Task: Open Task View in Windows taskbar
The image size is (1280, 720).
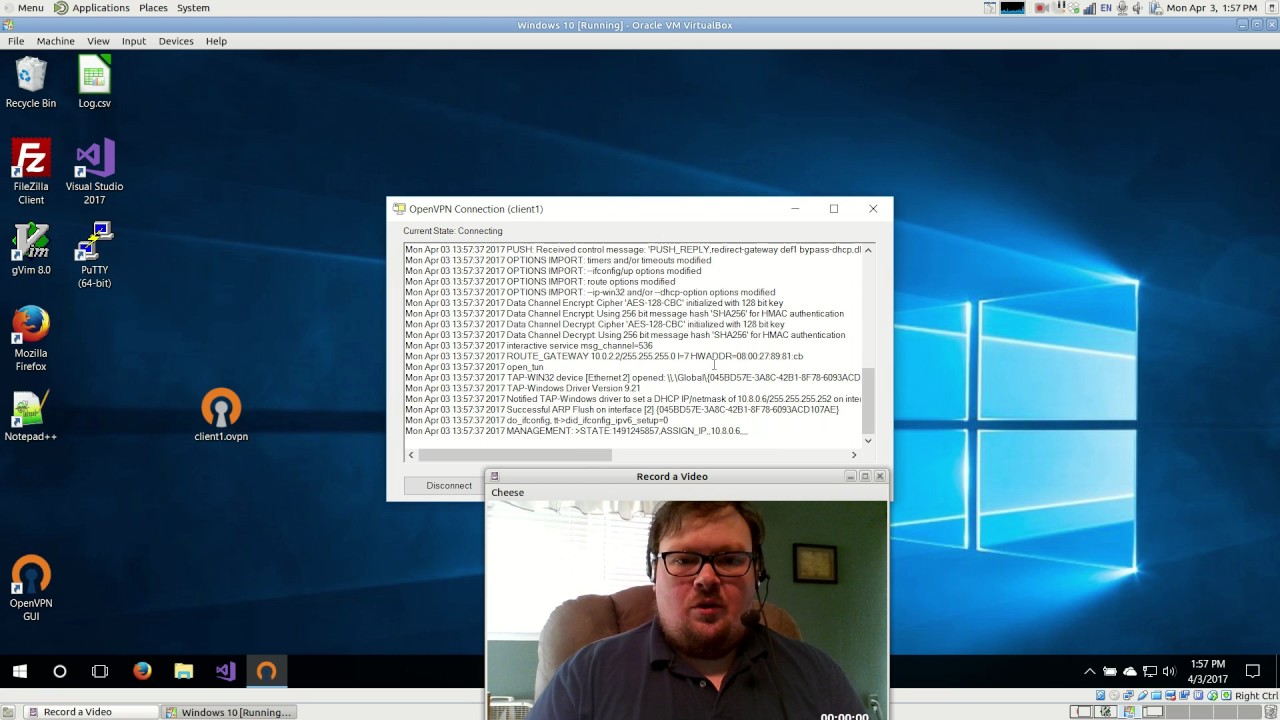Action: (100, 671)
